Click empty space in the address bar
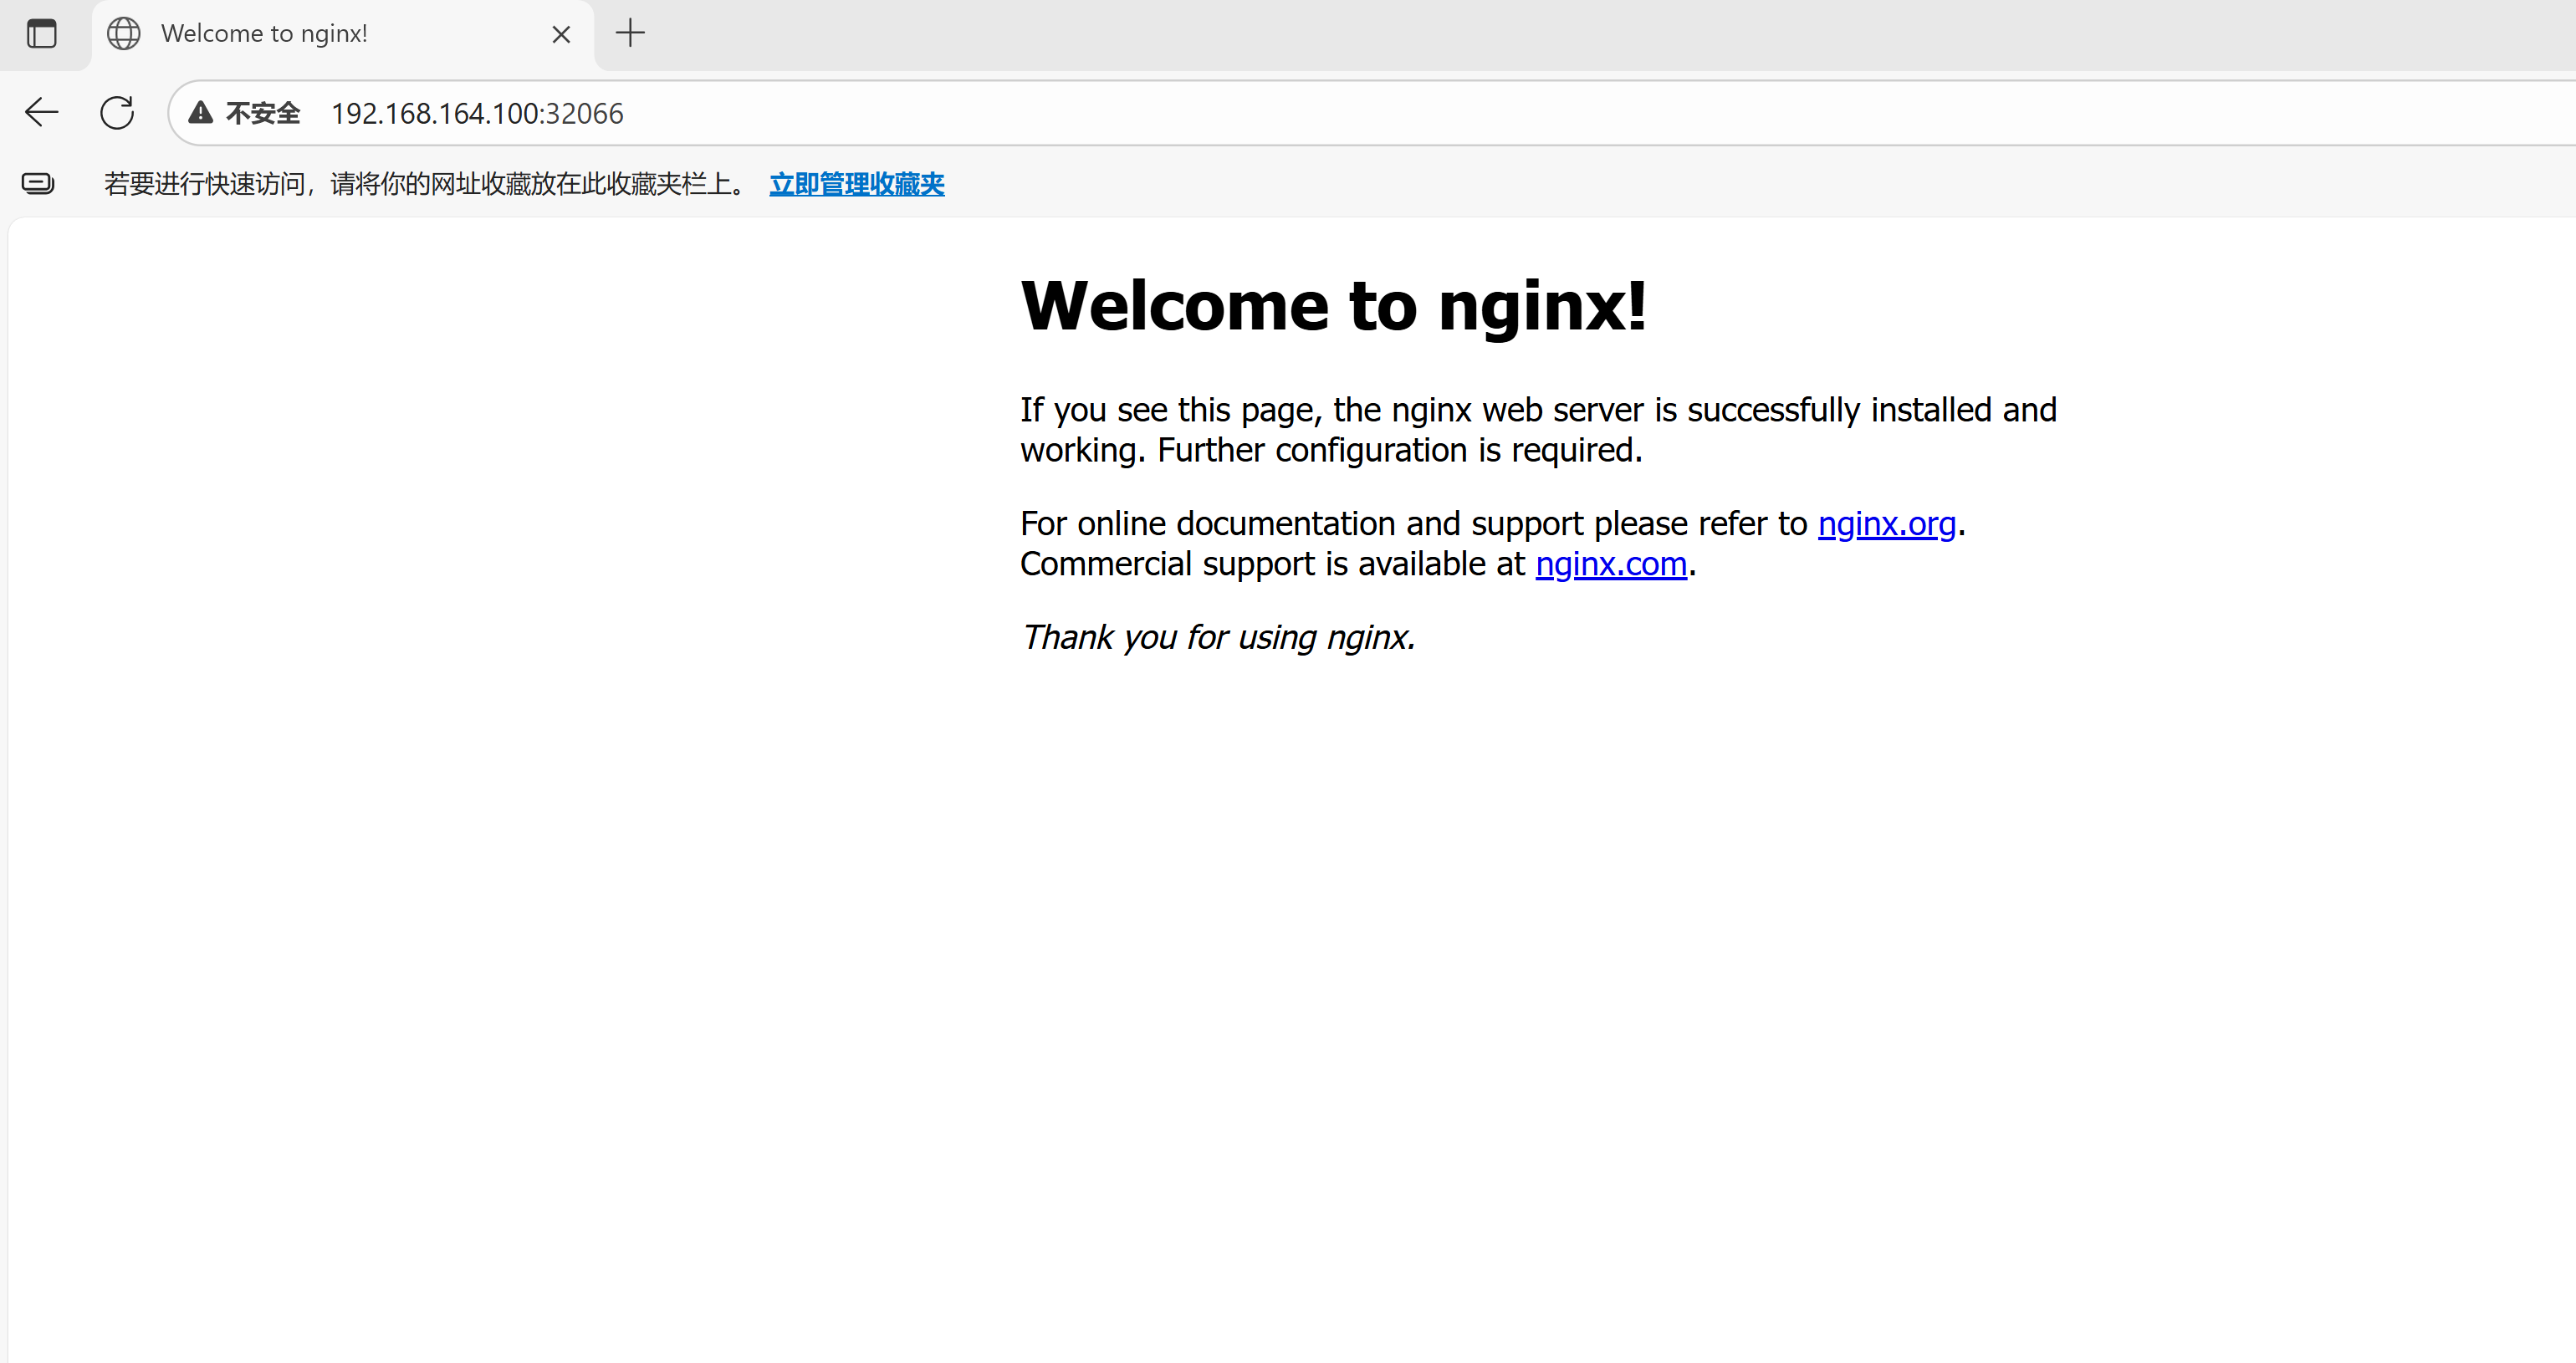Screen dimensions: 2576x1363 pyautogui.click(x=1500, y=113)
